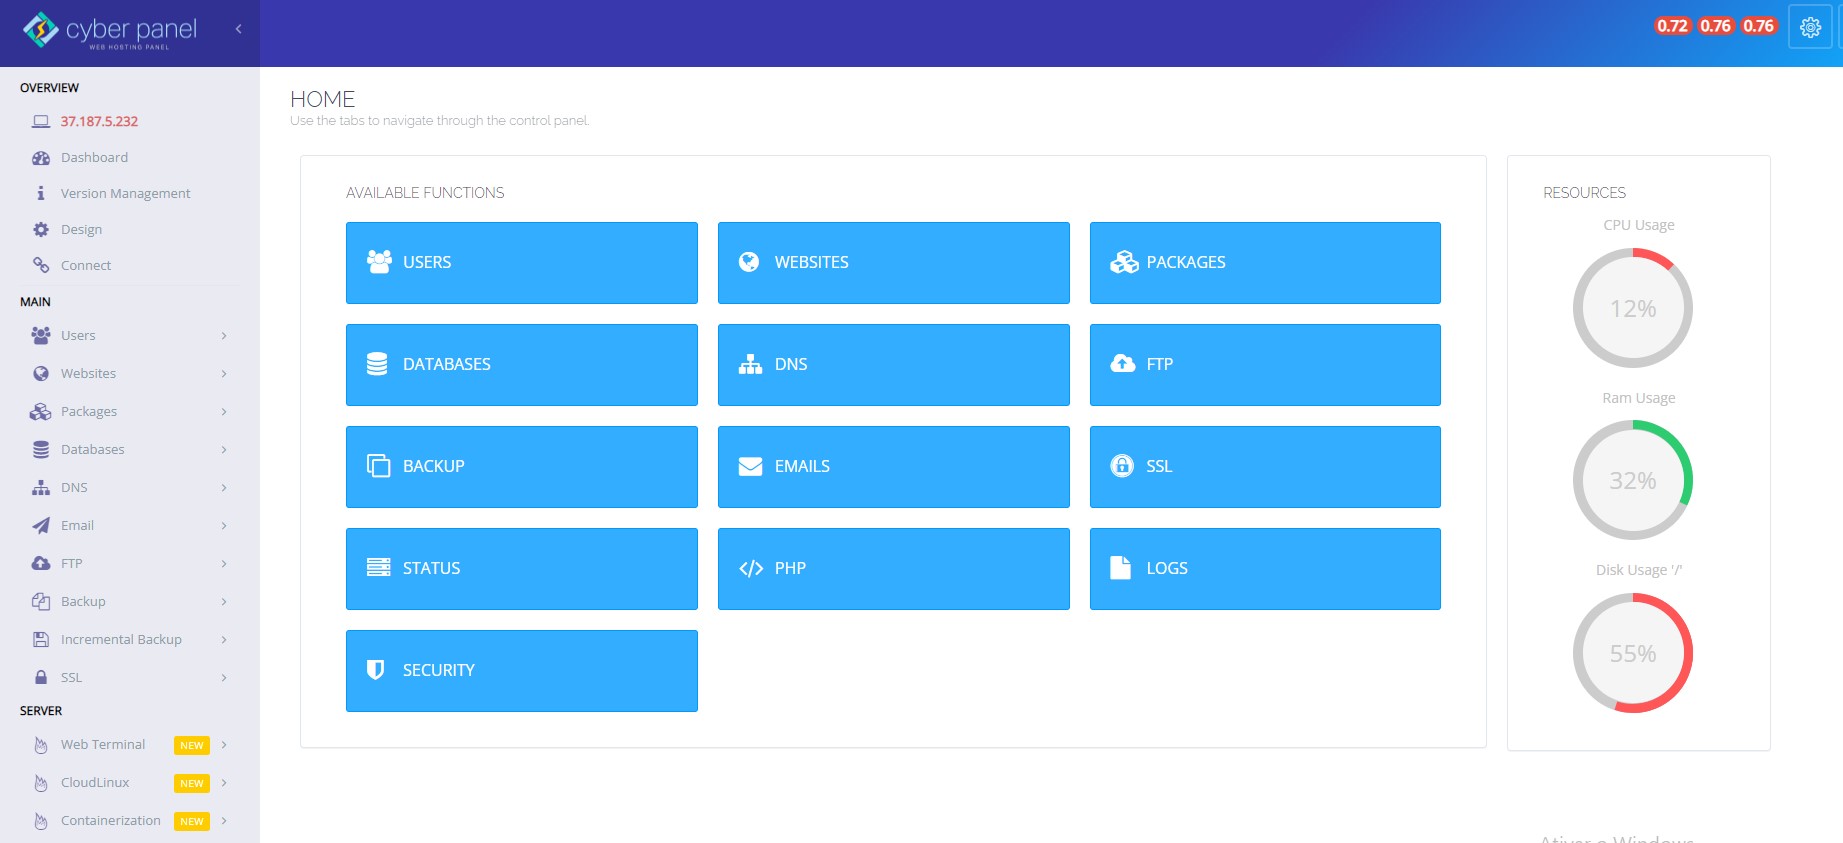Click the Databases stack icon in sidebar

pyautogui.click(x=41, y=449)
